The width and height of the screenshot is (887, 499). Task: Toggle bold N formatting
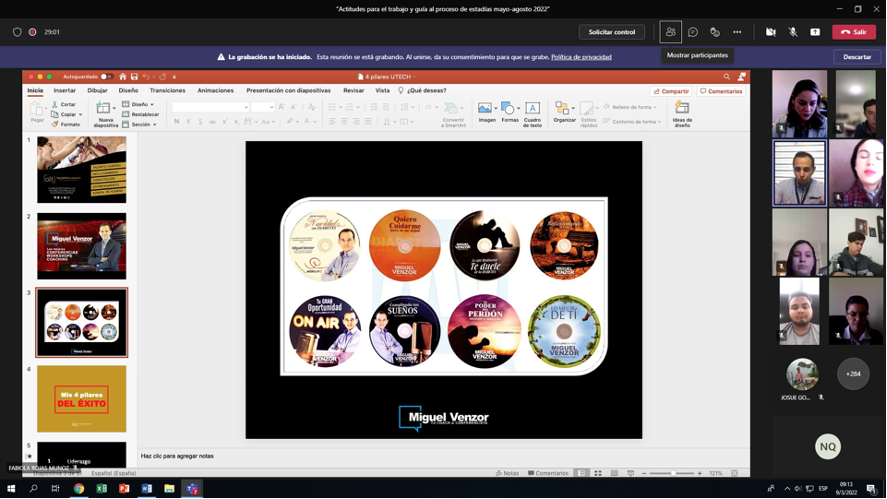pyautogui.click(x=176, y=122)
